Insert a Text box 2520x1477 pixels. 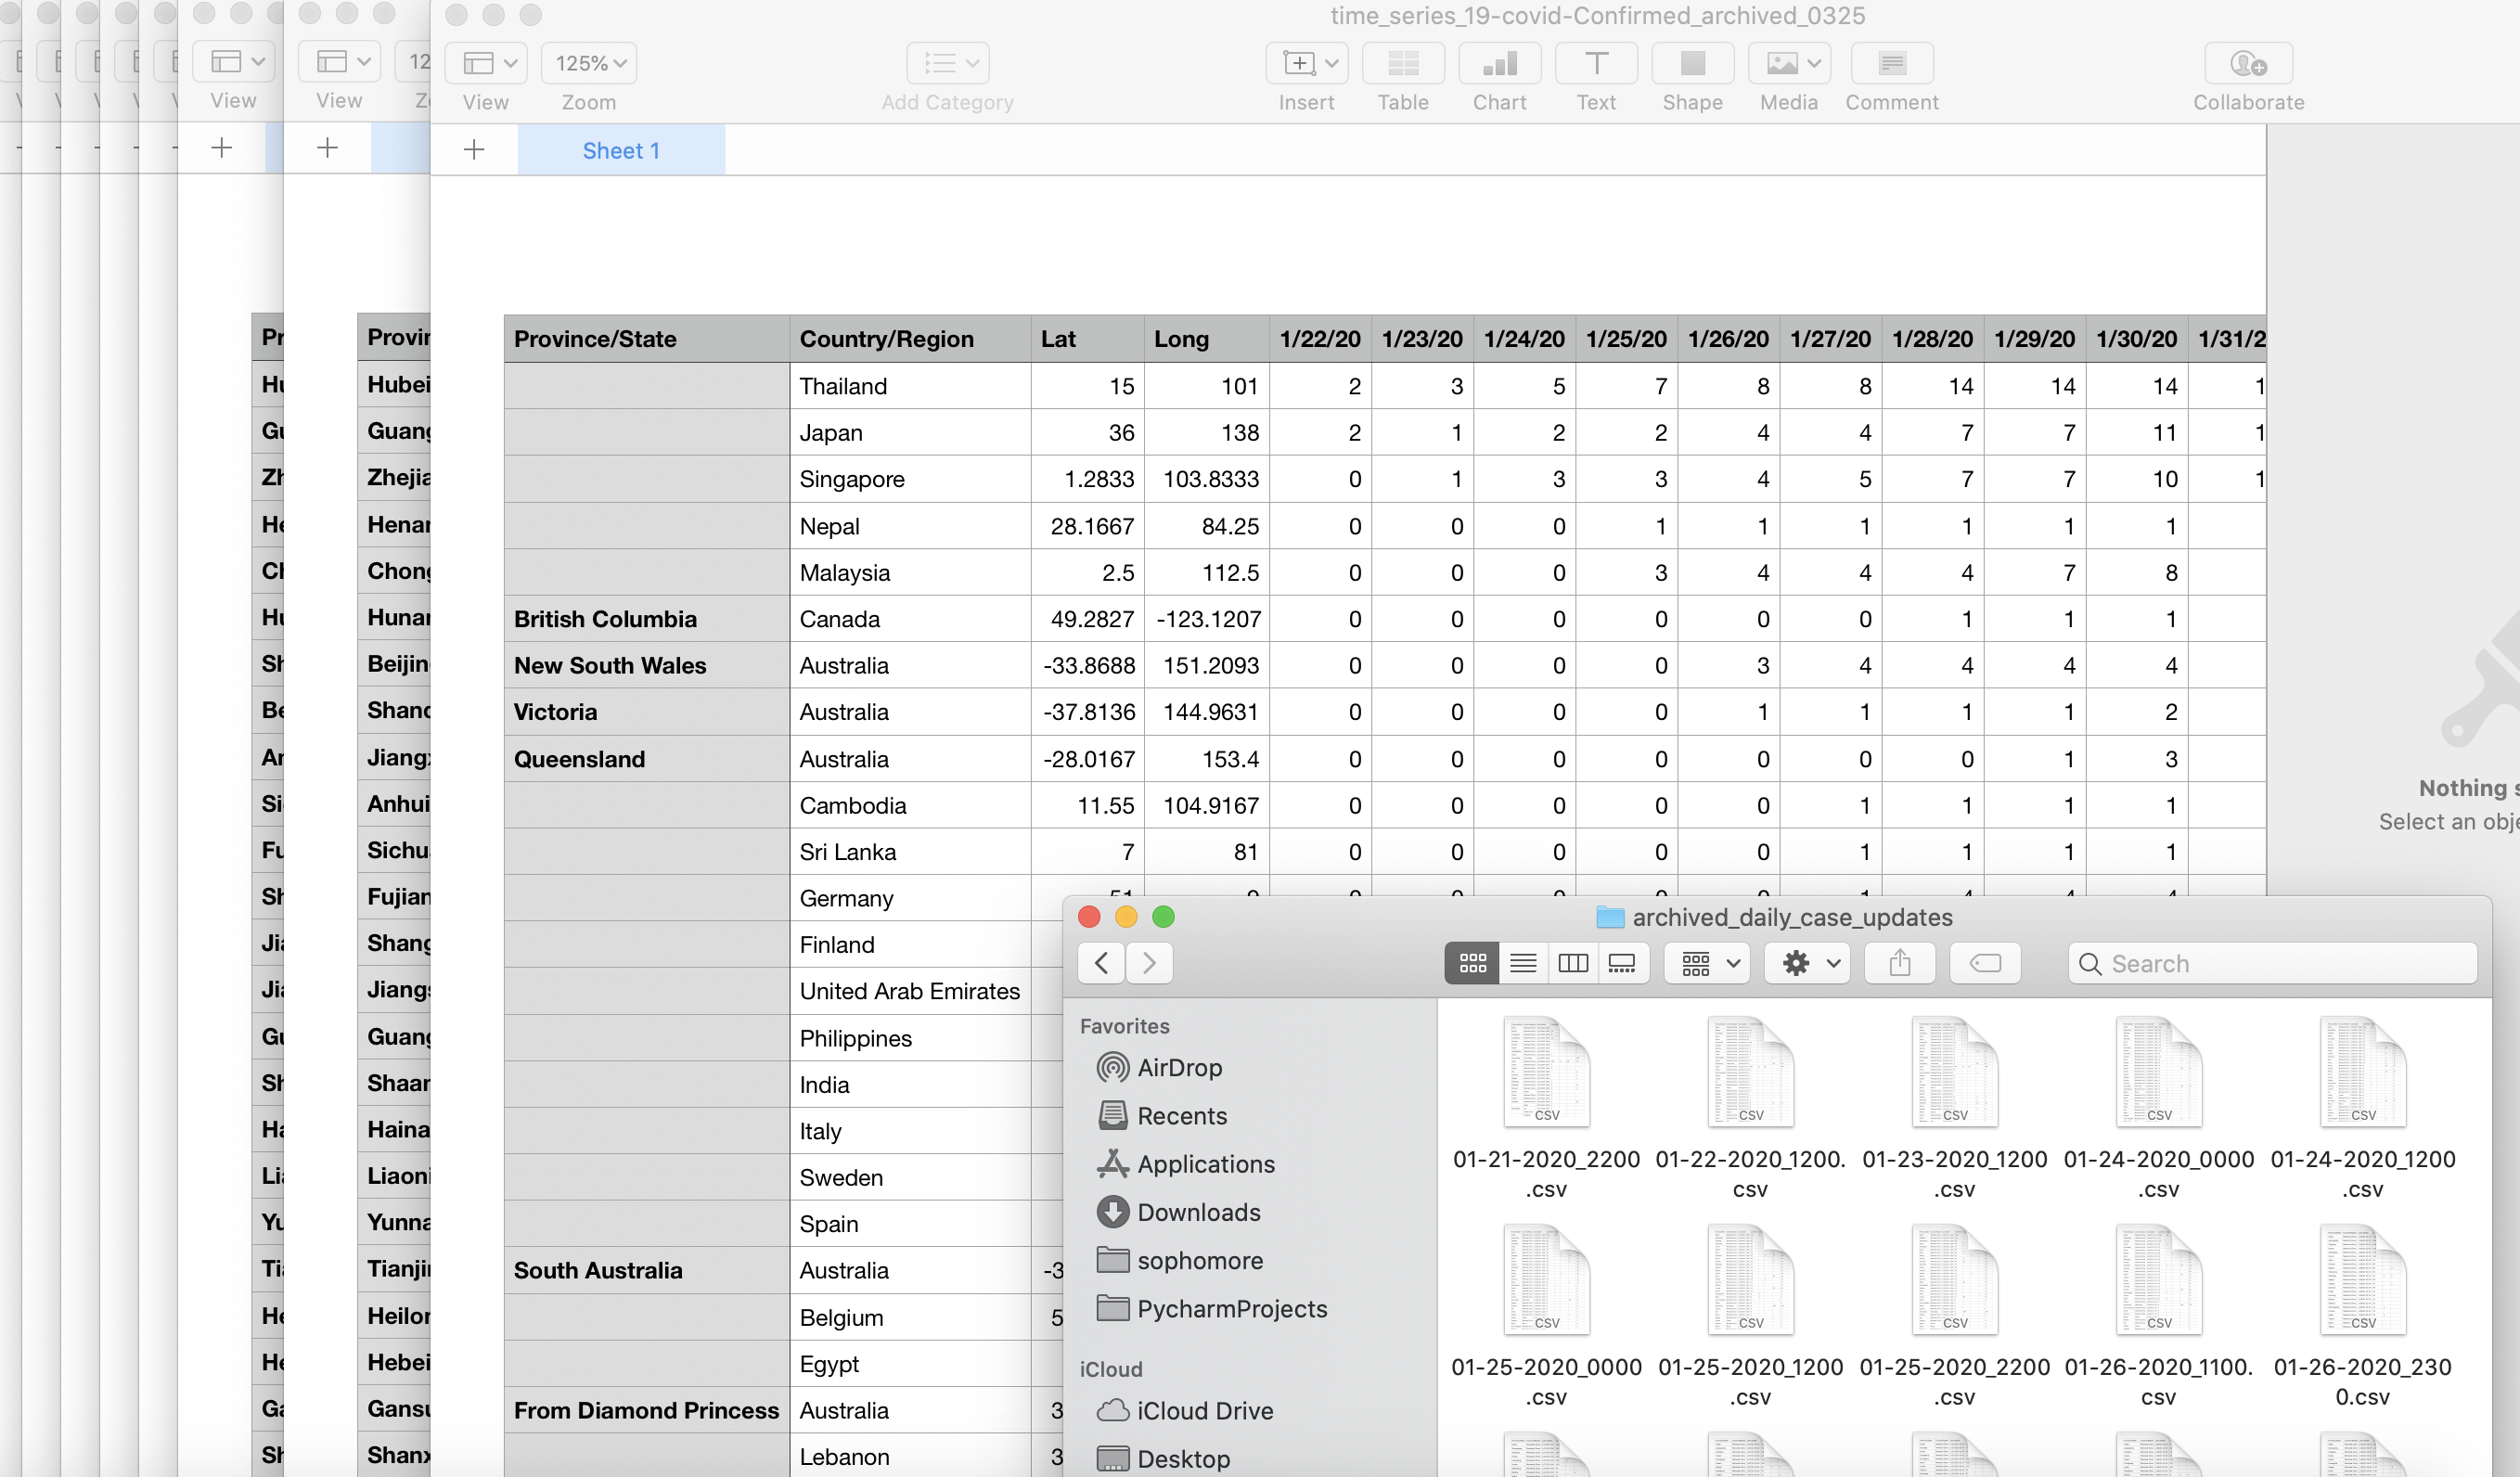[x=1596, y=64]
